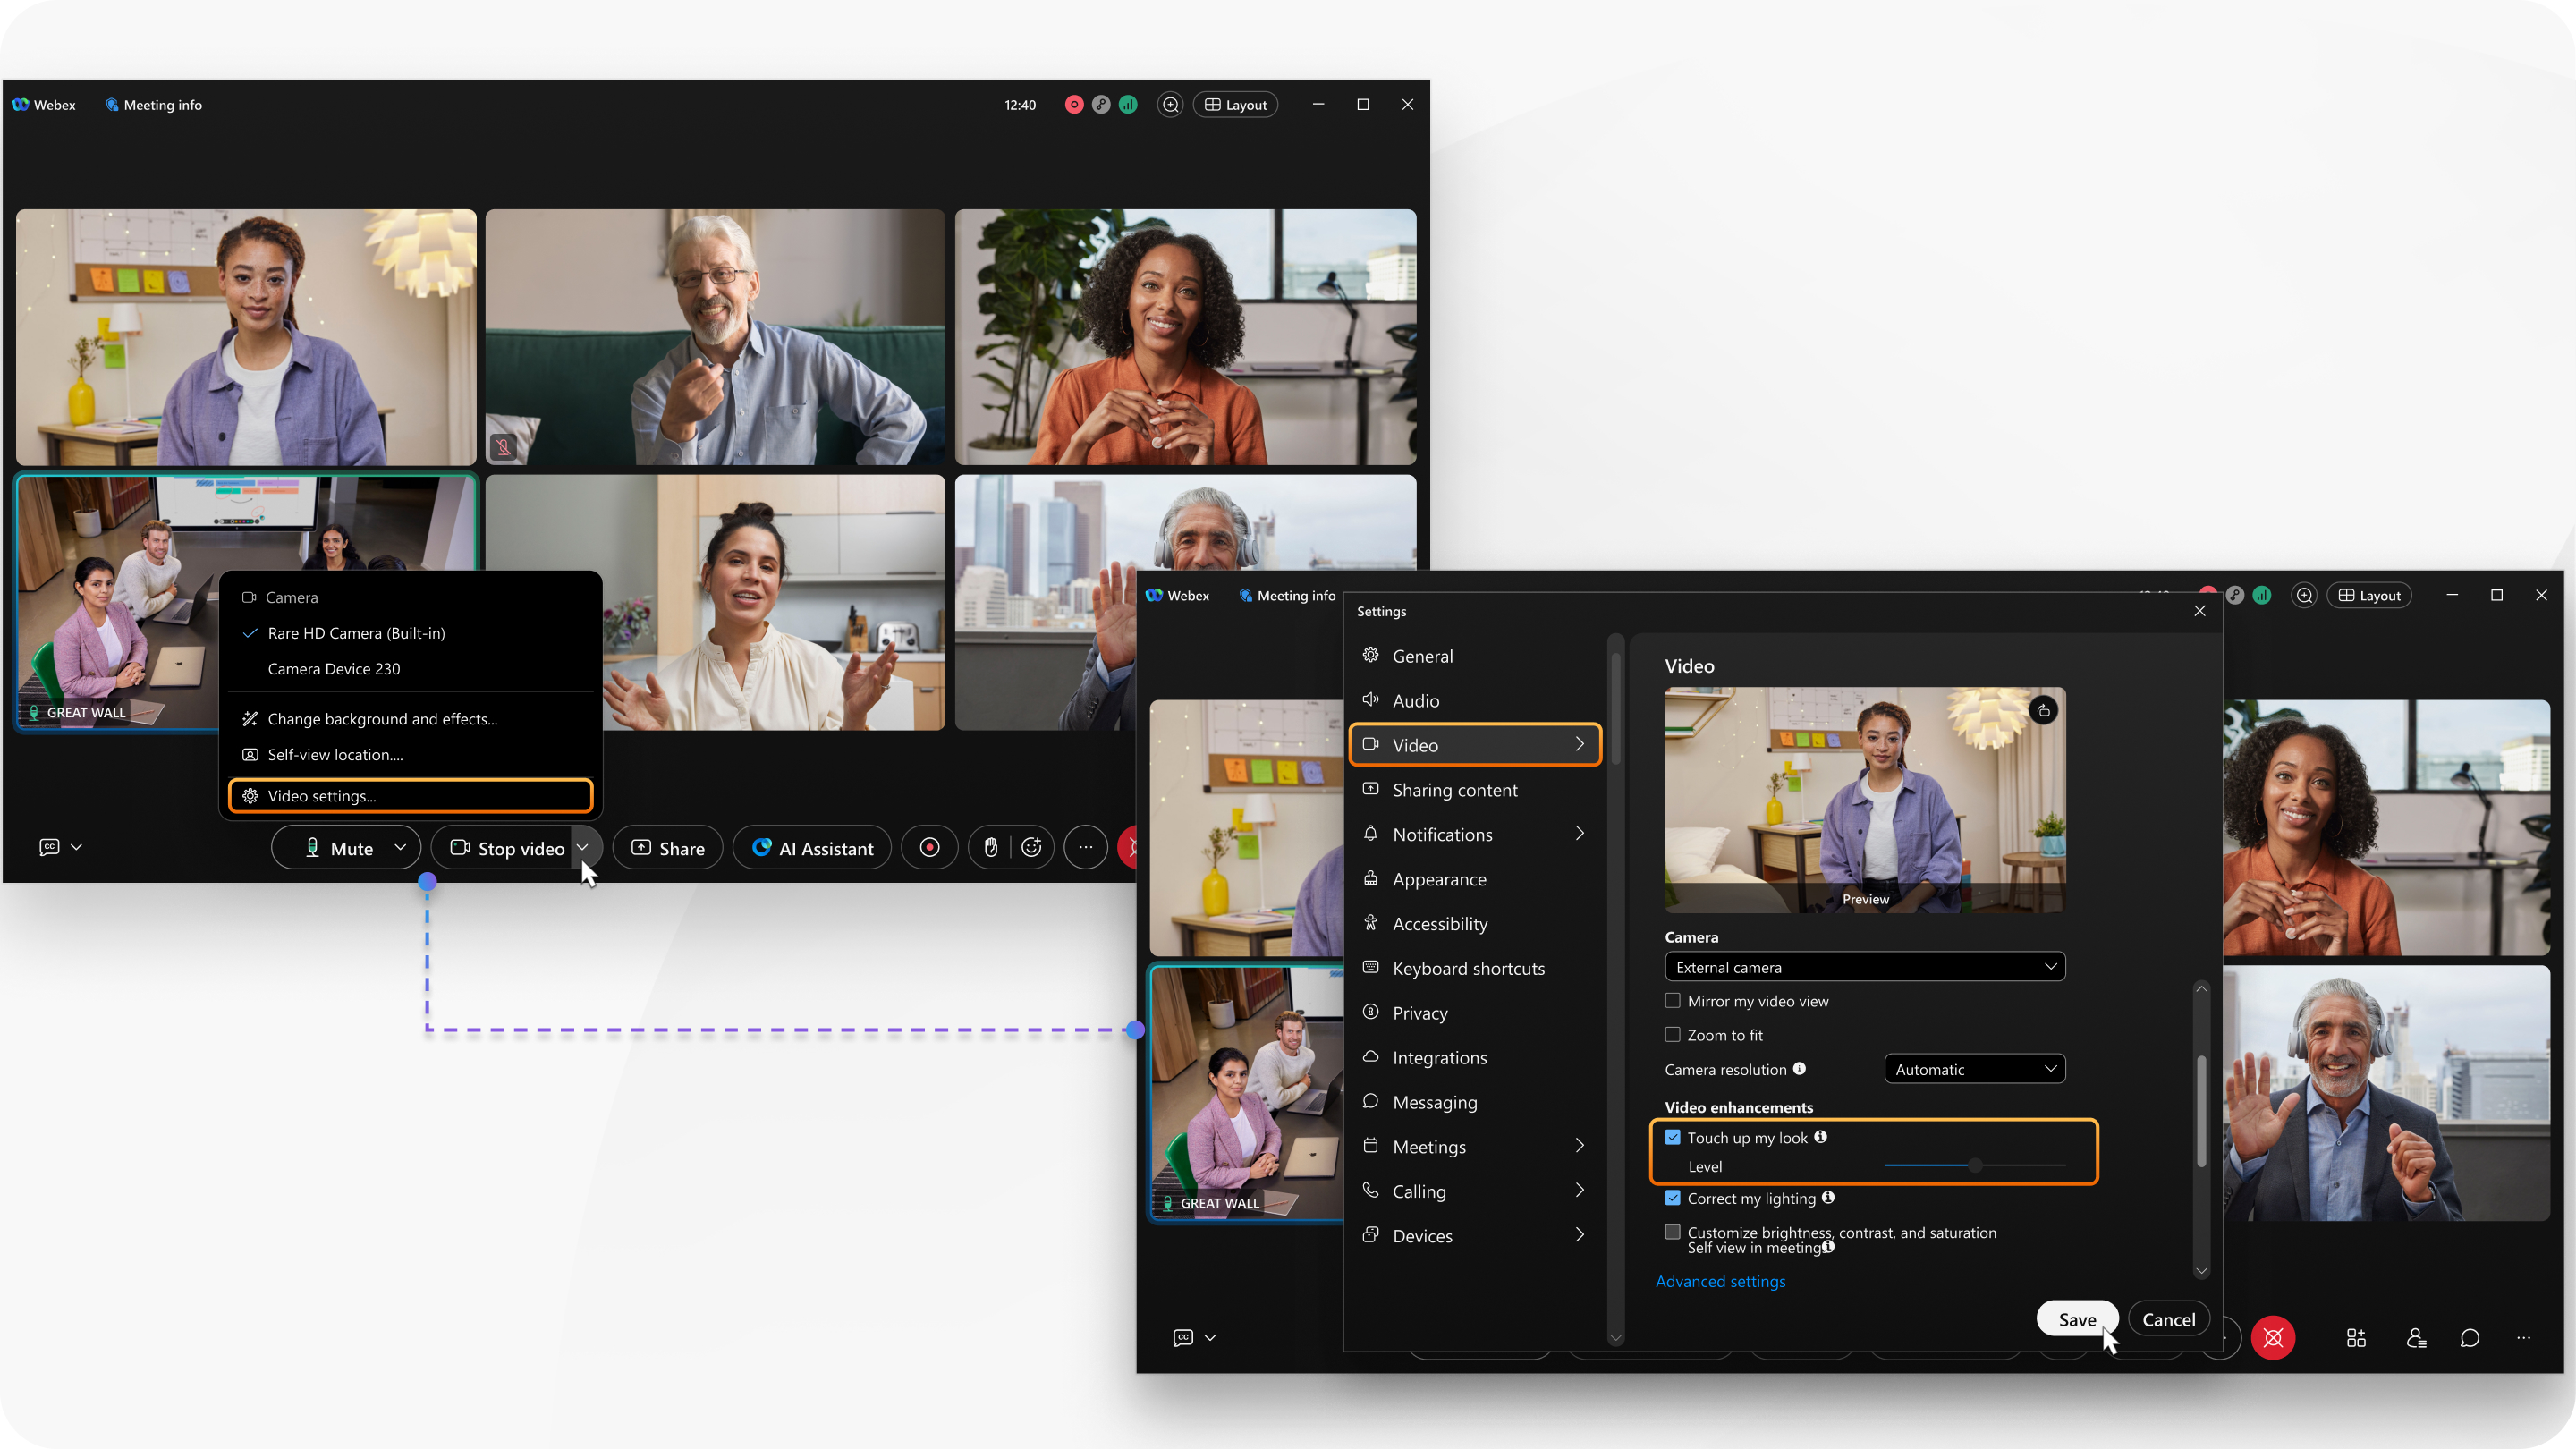This screenshot has width=2576, height=1449.
Task: Open the External camera dropdown
Action: tap(1864, 967)
